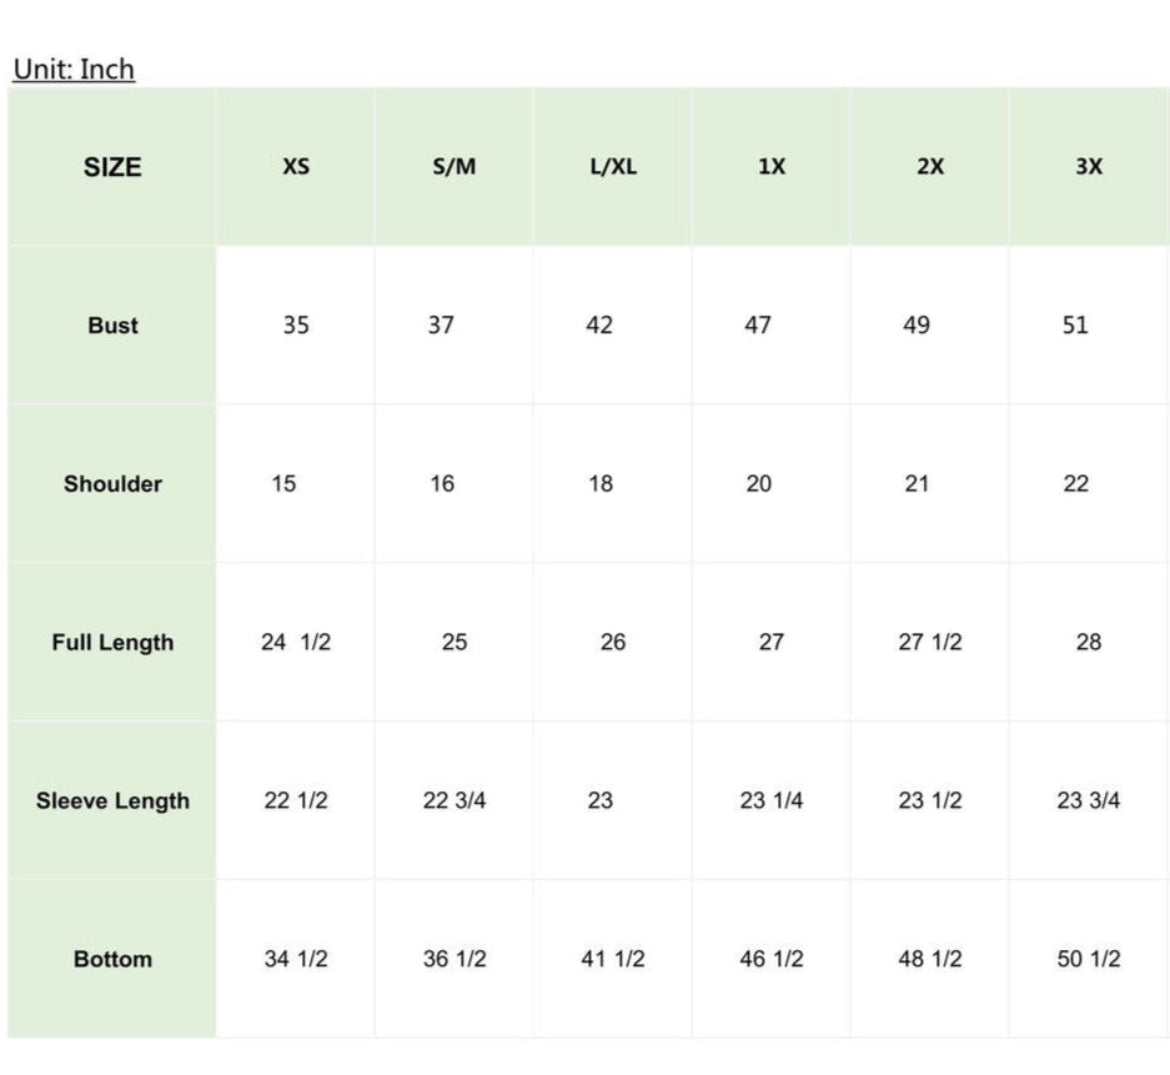The image size is (1170, 1075).
Task: Select the XS column header
Action: 296,167
